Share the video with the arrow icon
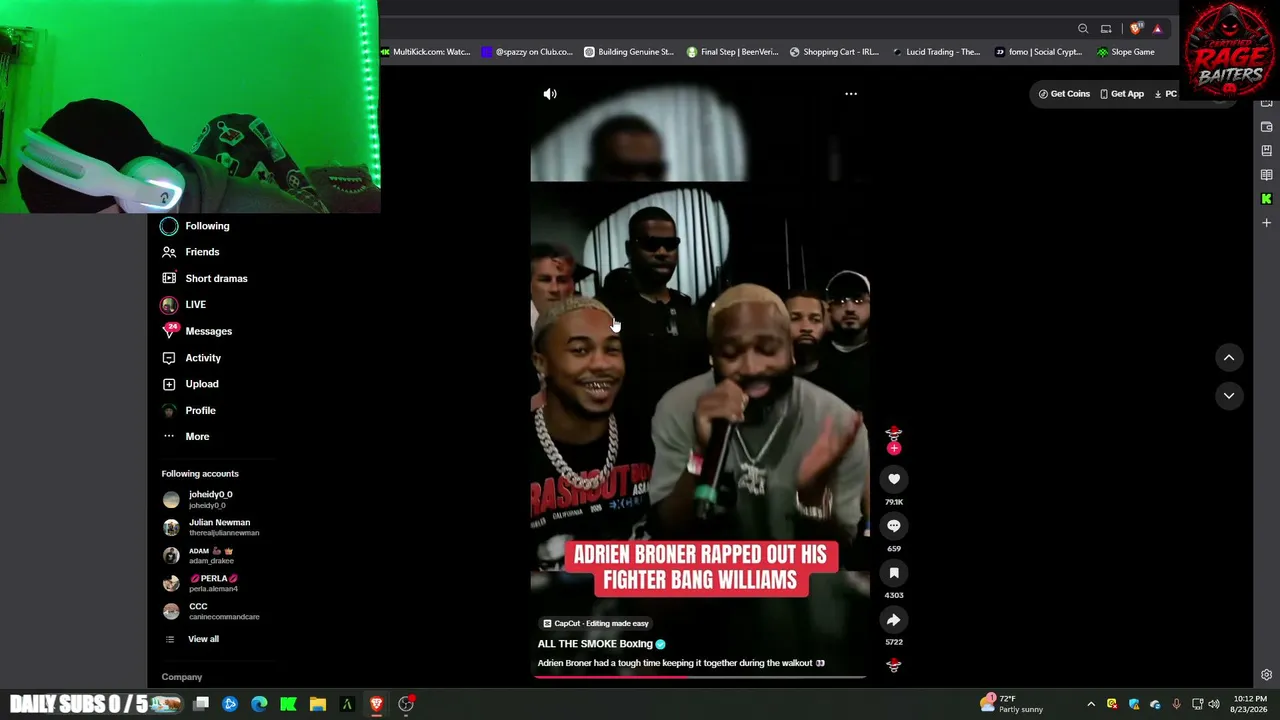 (894, 620)
